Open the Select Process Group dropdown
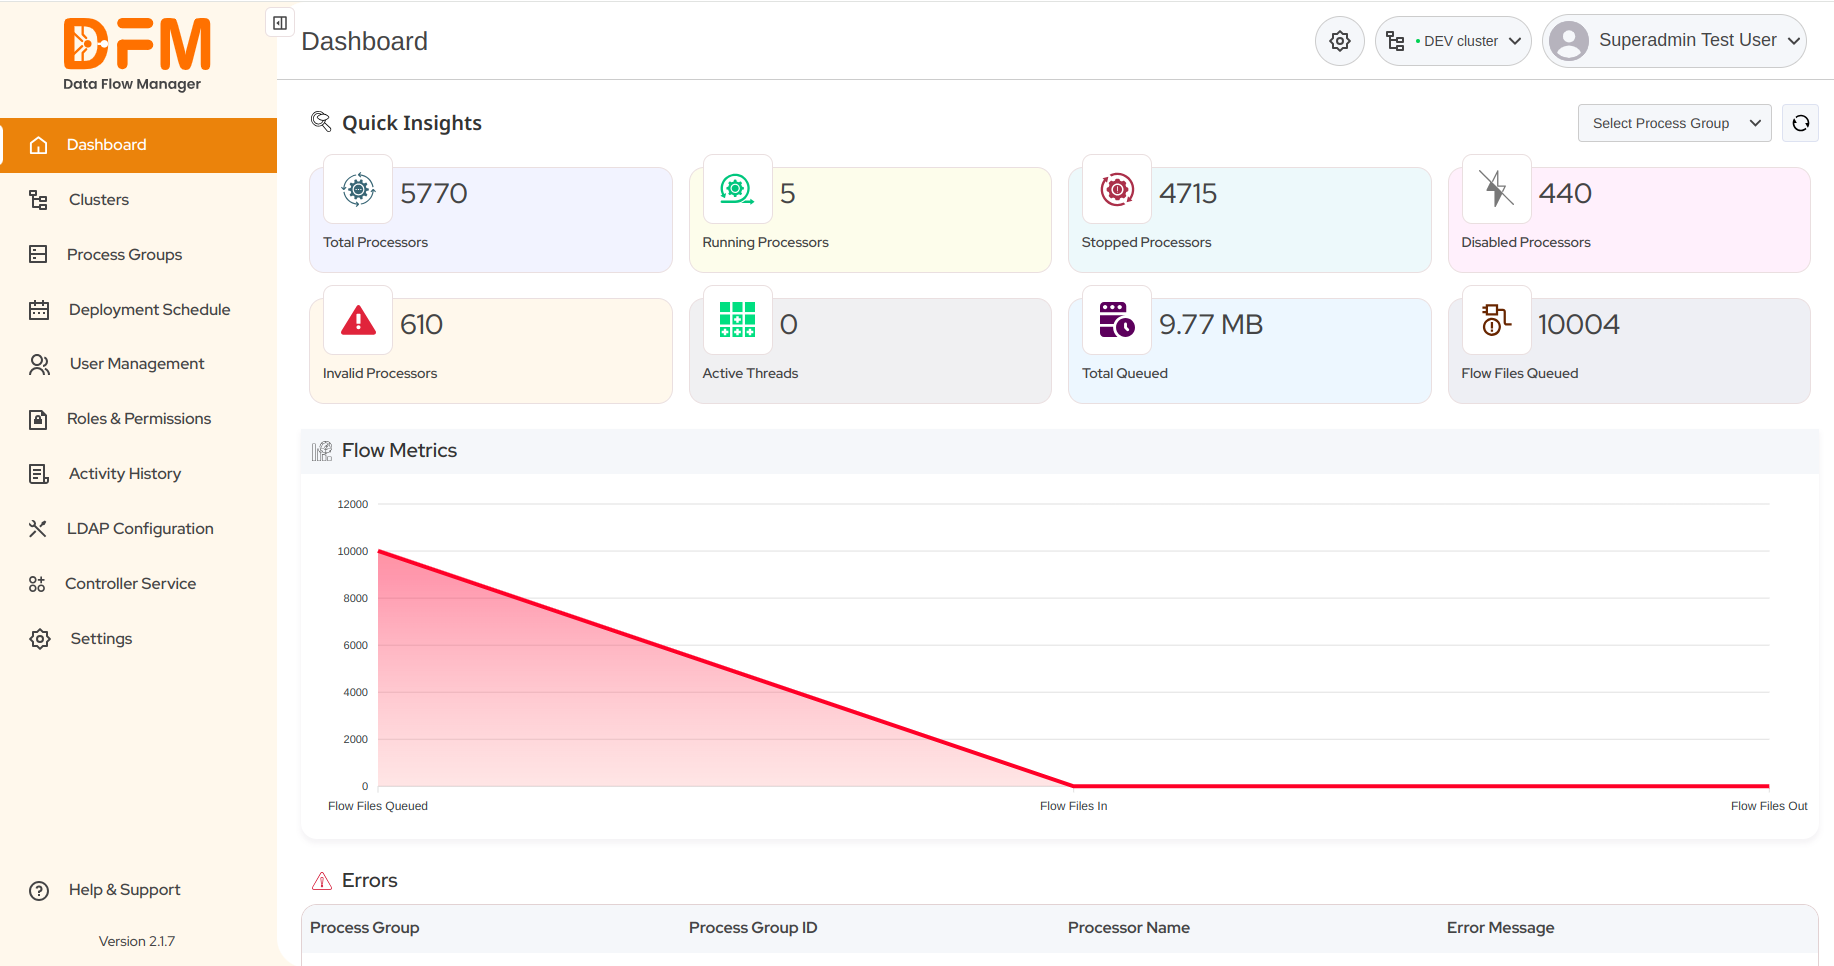 pos(1674,123)
